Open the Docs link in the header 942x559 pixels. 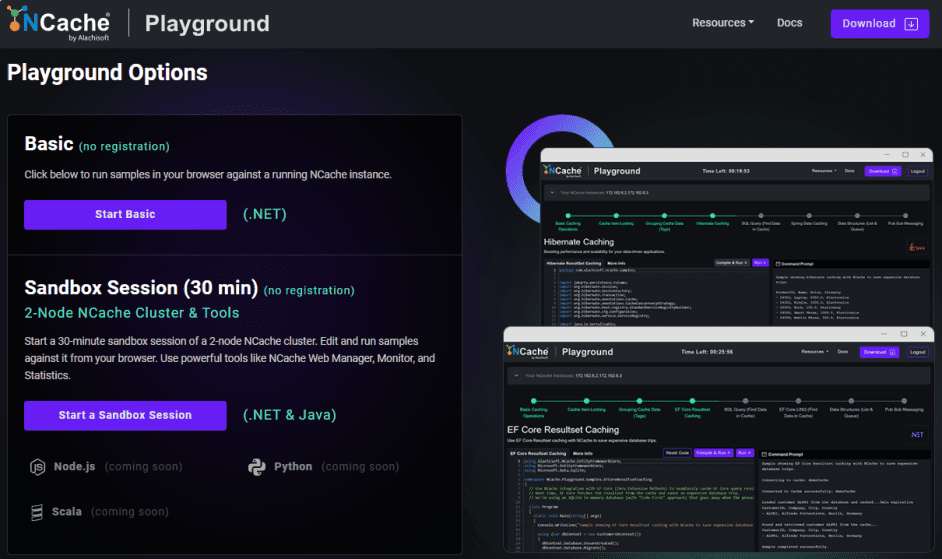pos(789,23)
